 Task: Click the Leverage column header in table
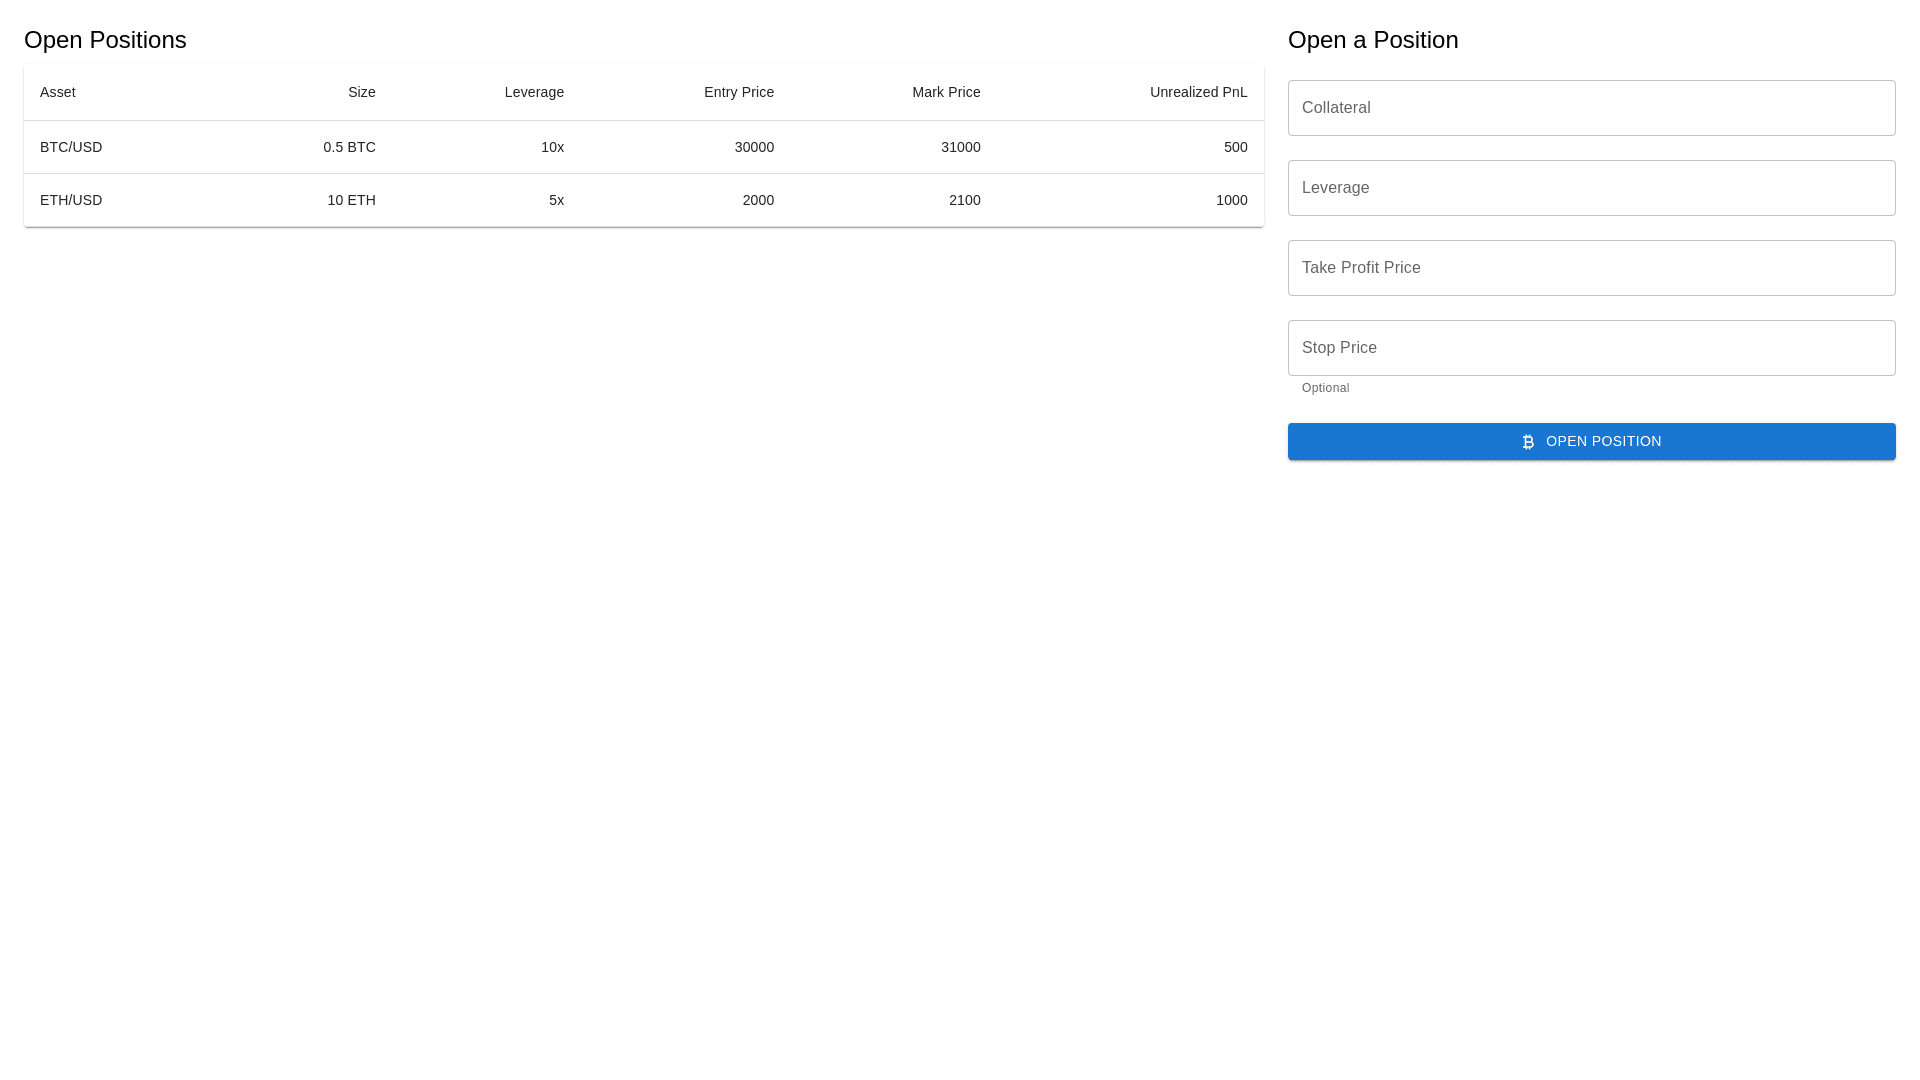(x=534, y=92)
